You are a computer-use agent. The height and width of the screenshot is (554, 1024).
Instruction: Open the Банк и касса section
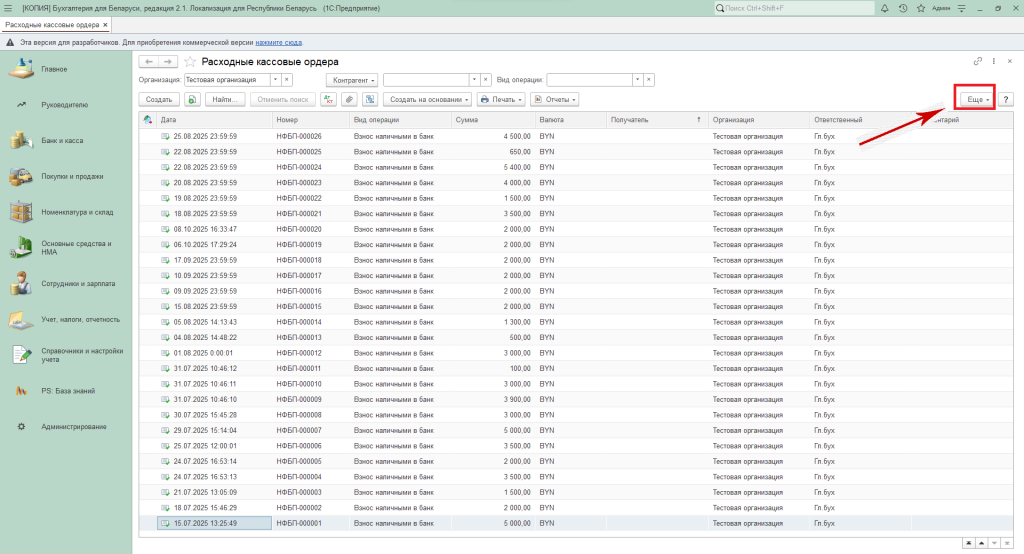[x=62, y=141]
